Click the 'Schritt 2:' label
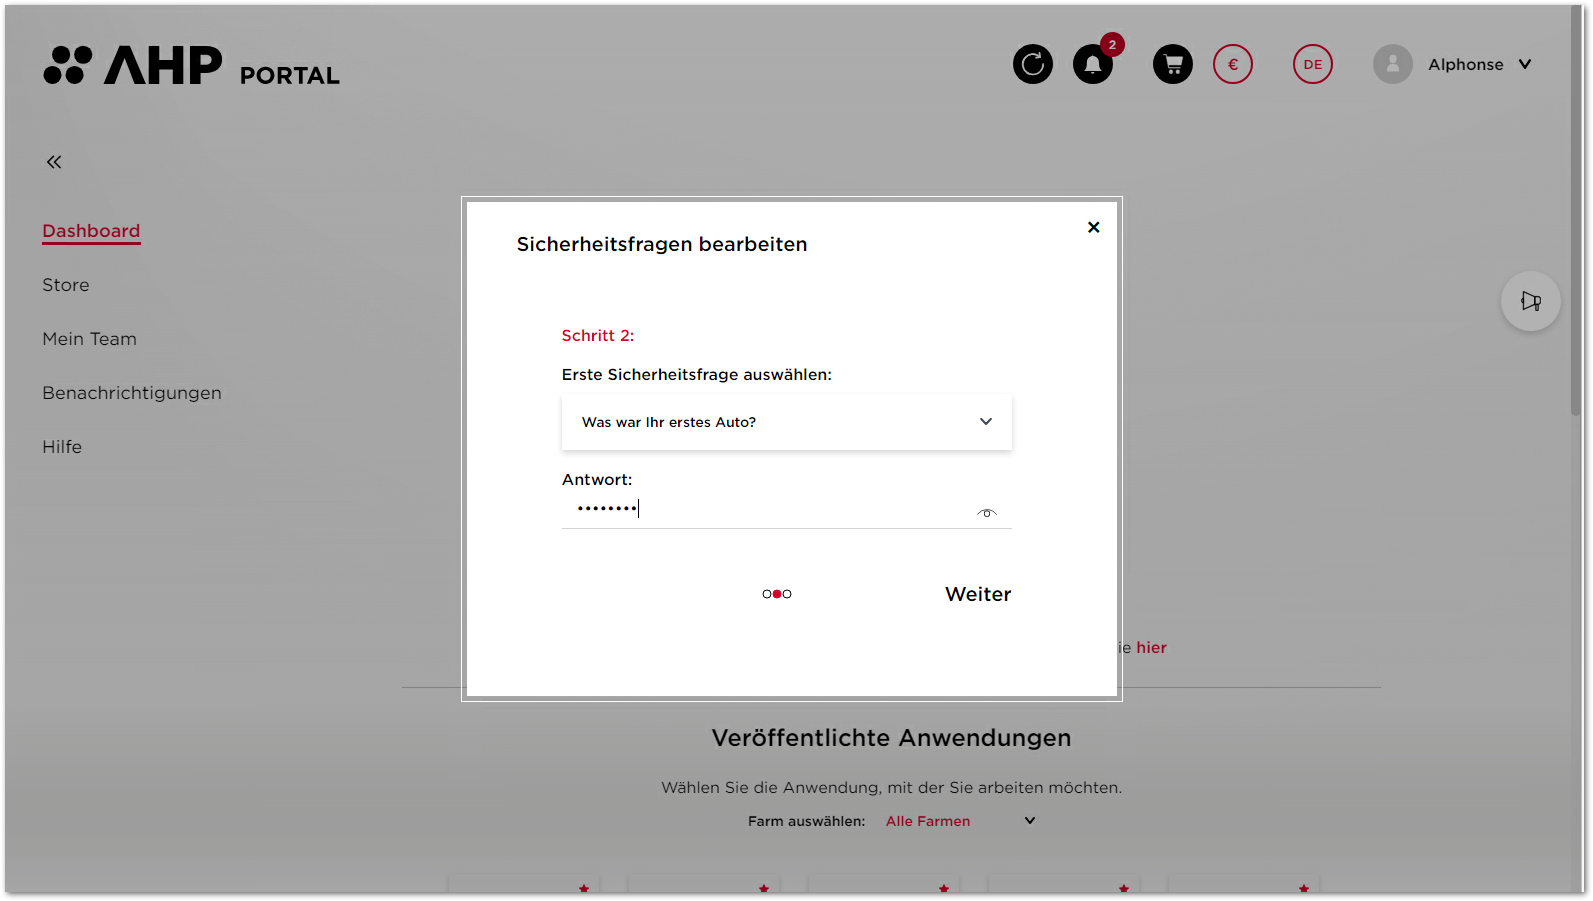The width and height of the screenshot is (1593, 901). tap(598, 336)
